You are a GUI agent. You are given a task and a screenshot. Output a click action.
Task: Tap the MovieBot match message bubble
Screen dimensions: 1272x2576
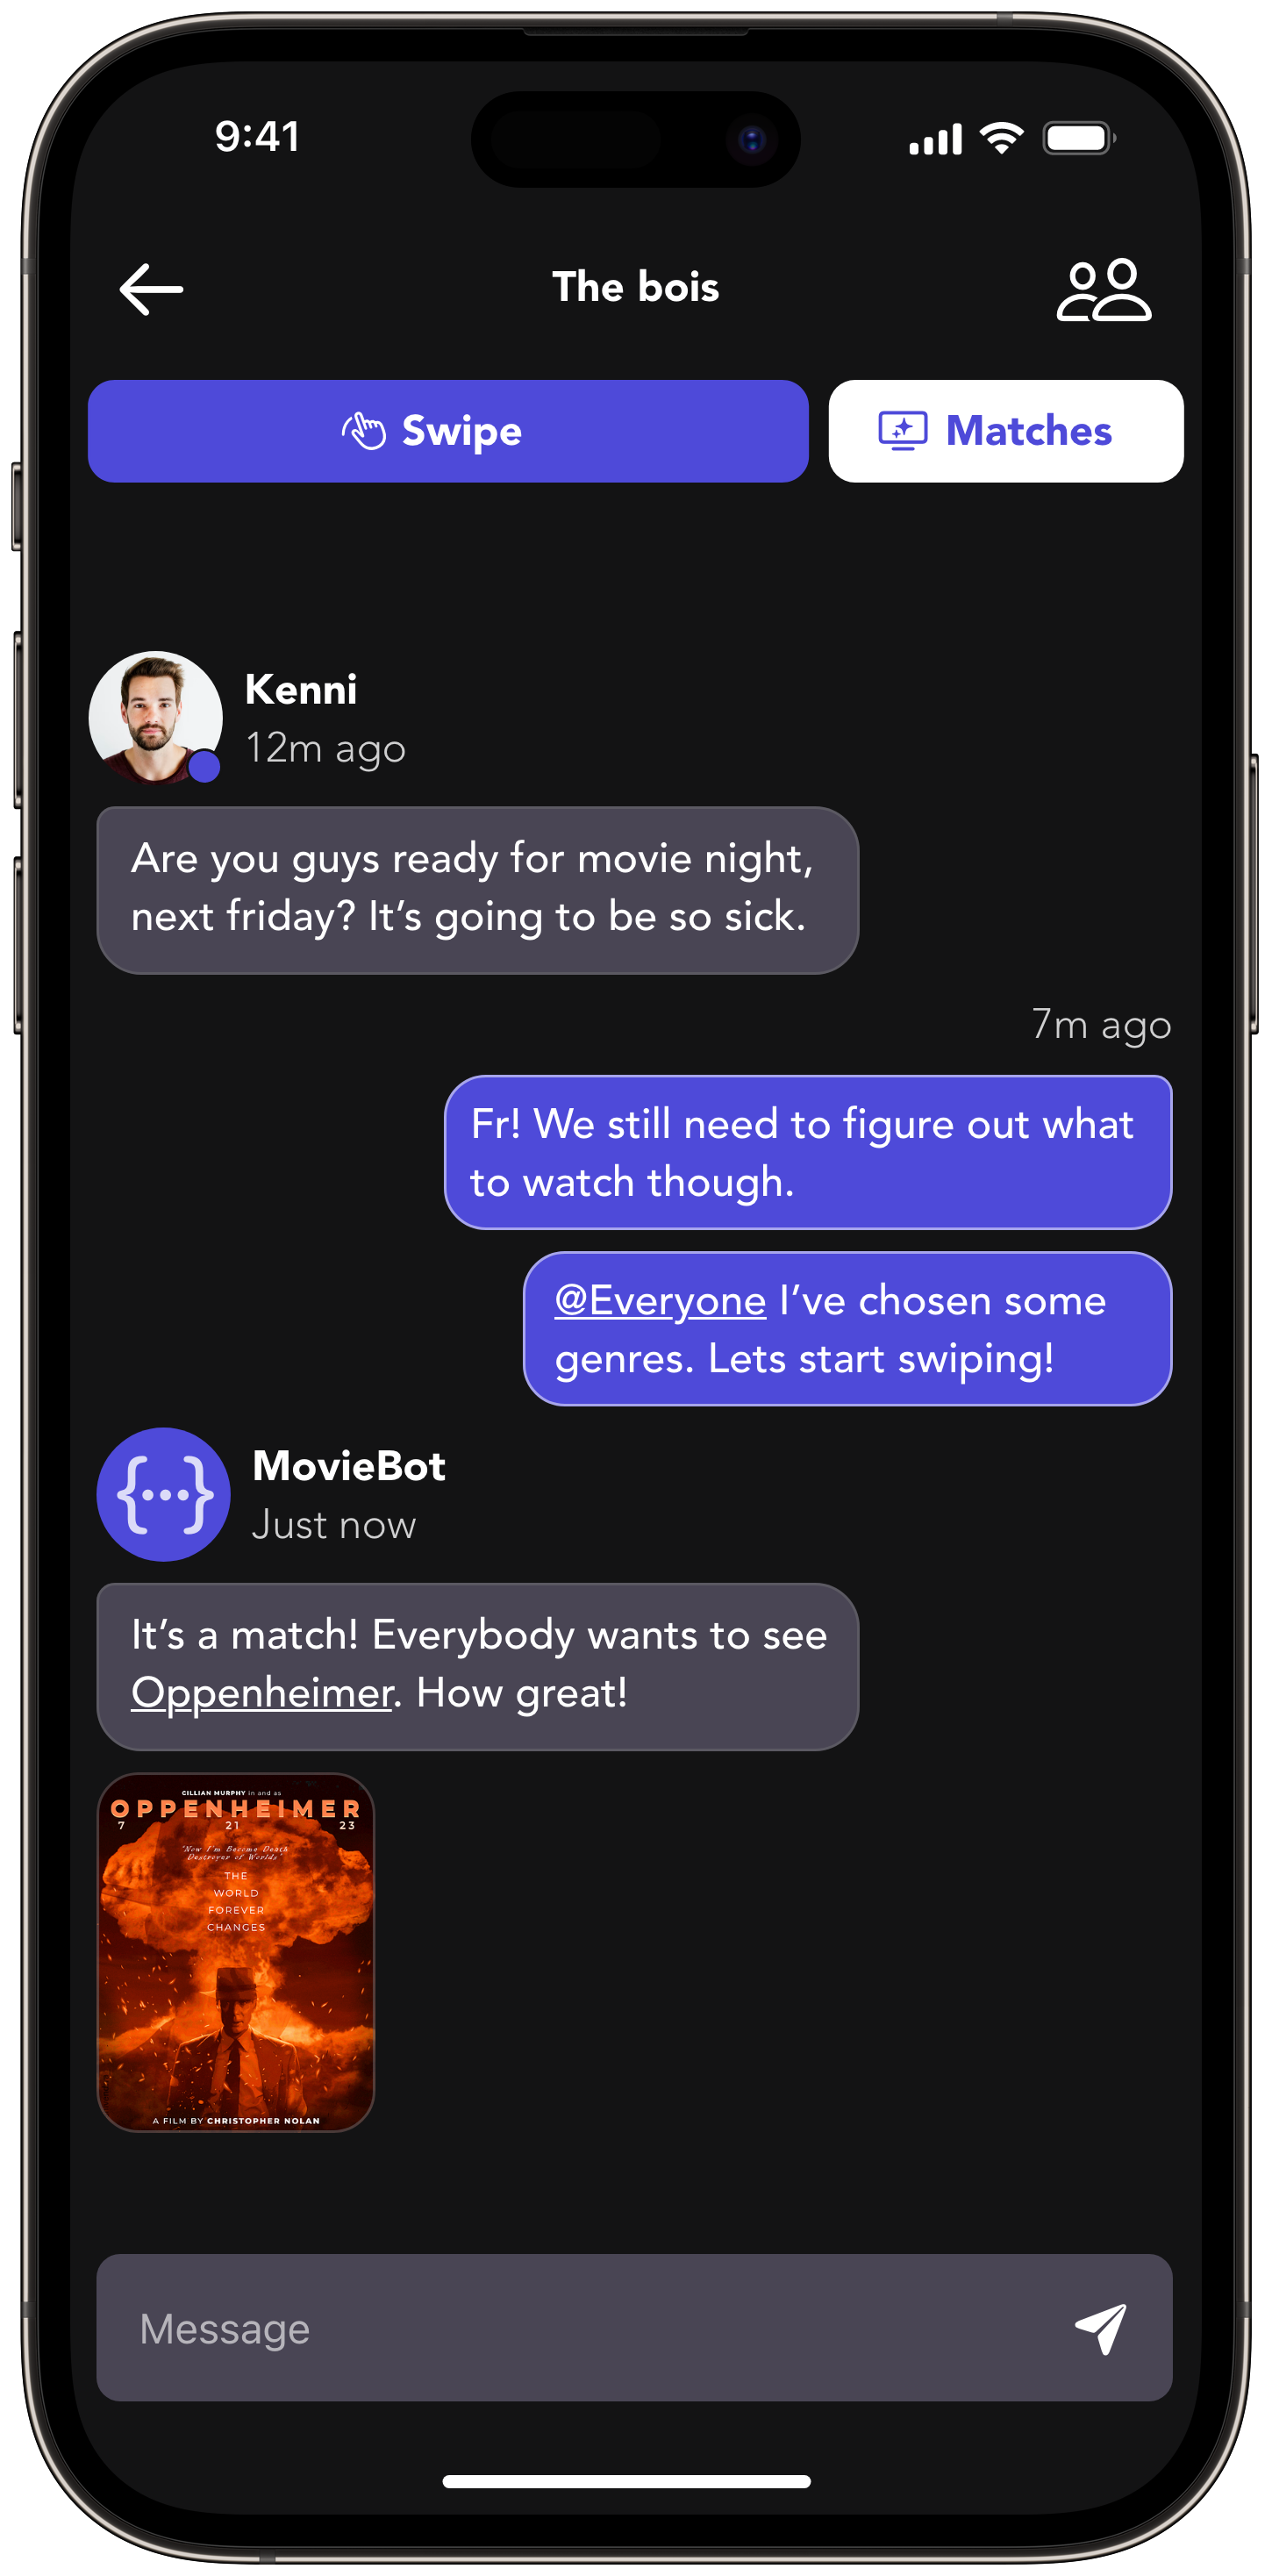click(477, 1666)
